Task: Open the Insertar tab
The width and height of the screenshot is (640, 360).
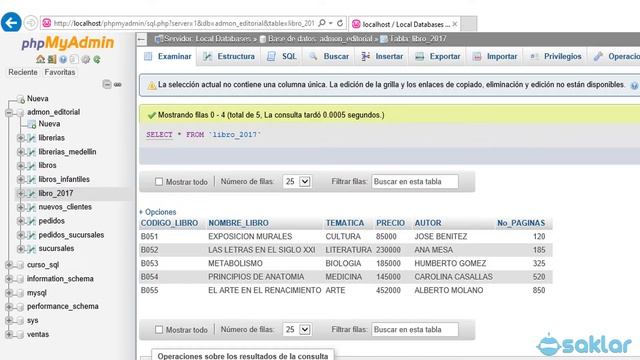Action: [382, 56]
